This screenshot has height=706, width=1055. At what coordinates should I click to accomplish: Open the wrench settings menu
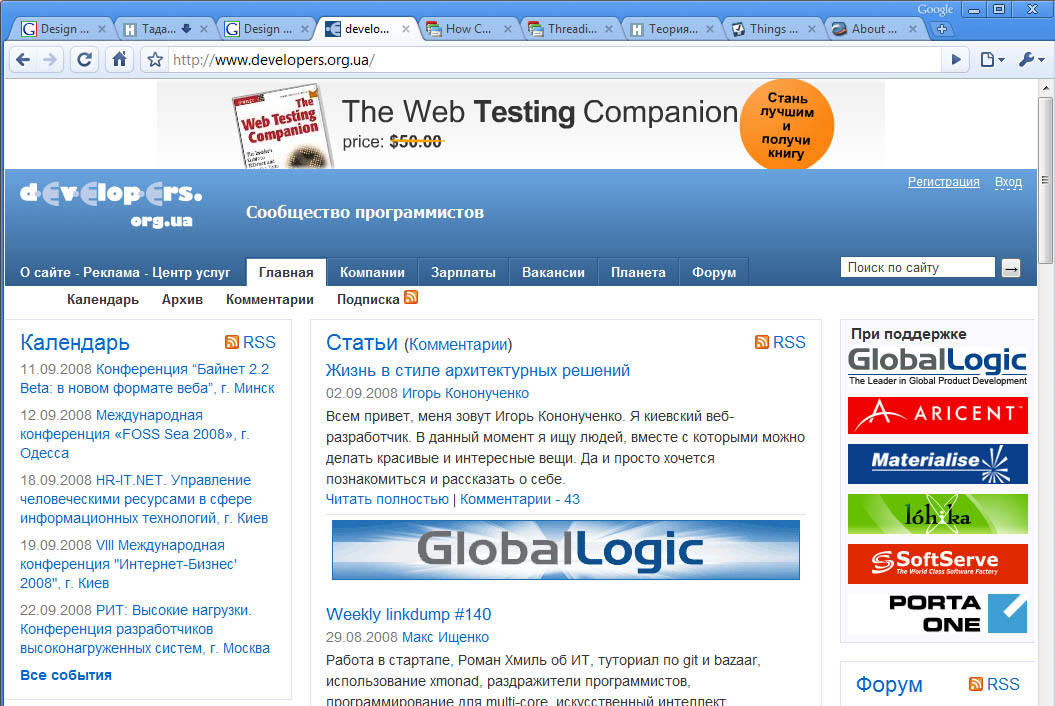pyautogui.click(x=1031, y=60)
